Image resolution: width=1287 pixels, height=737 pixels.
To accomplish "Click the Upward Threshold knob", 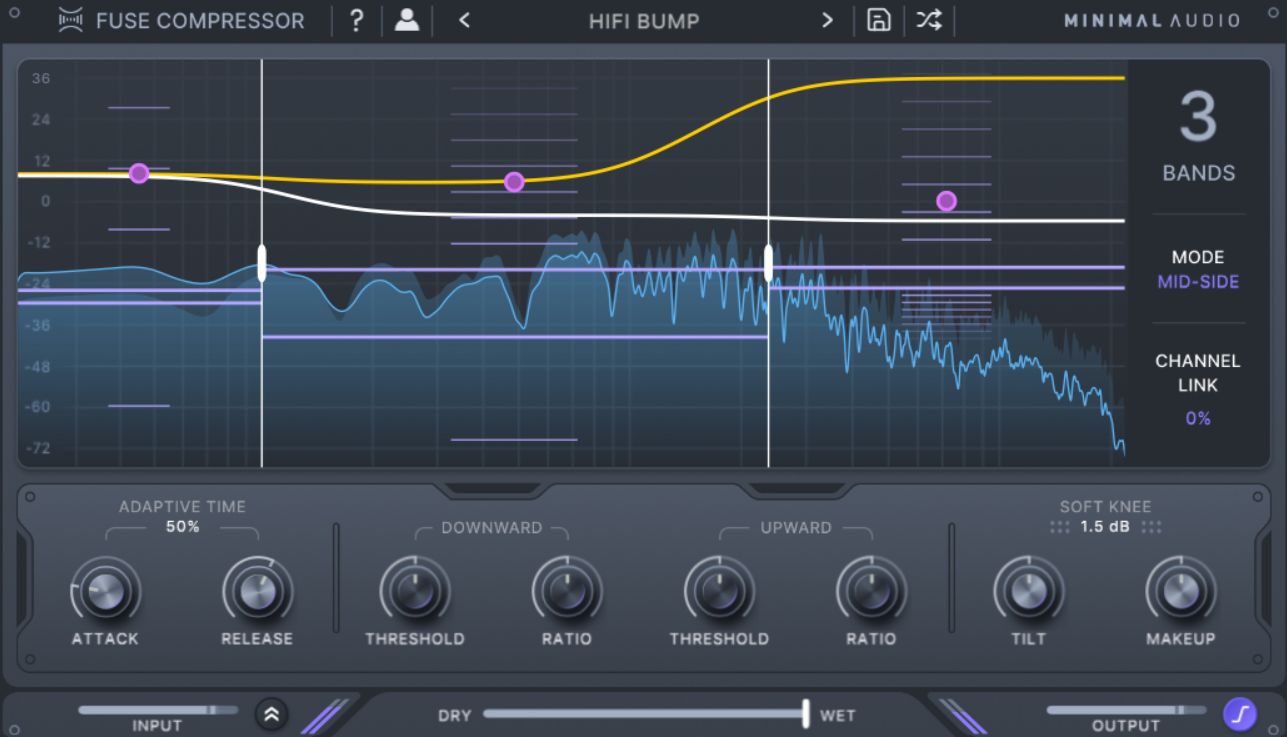I will click(719, 591).
